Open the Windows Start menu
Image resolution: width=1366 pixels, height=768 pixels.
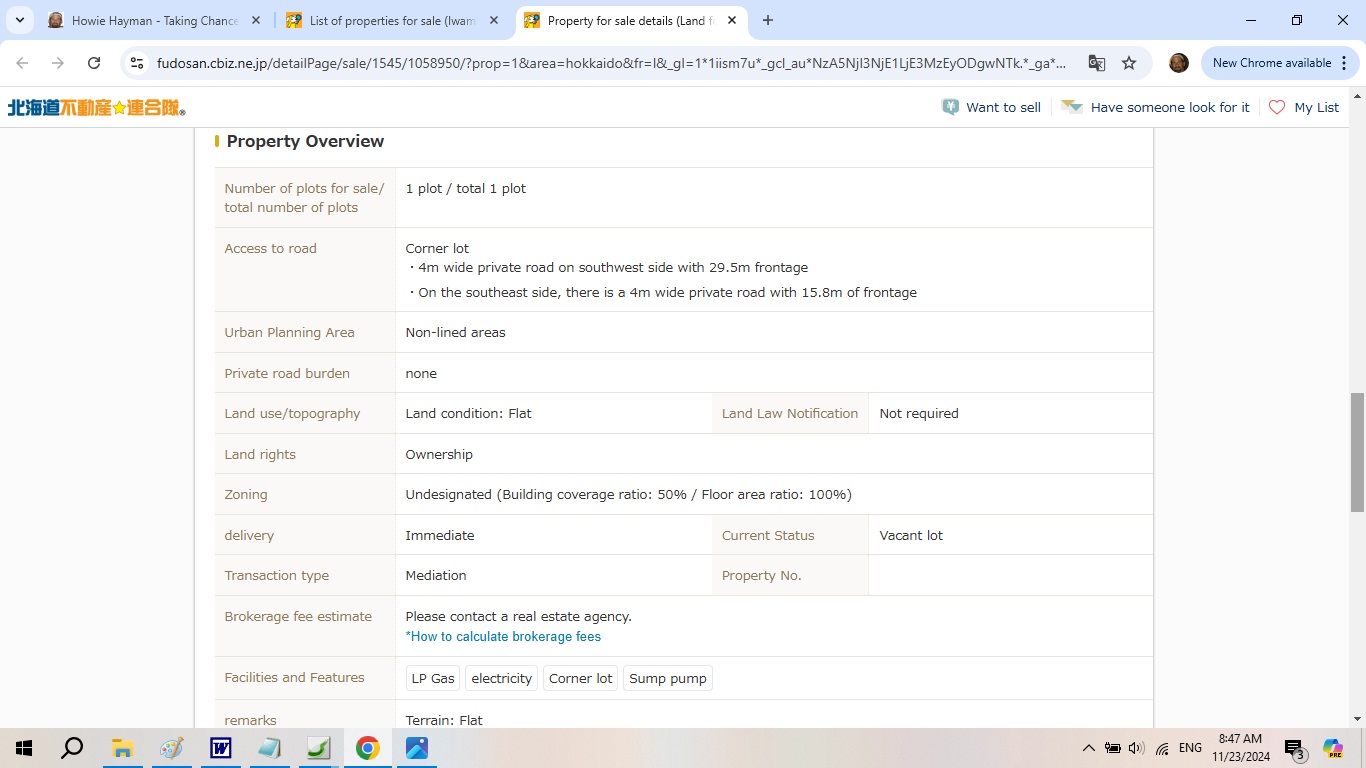pyautogui.click(x=24, y=748)
